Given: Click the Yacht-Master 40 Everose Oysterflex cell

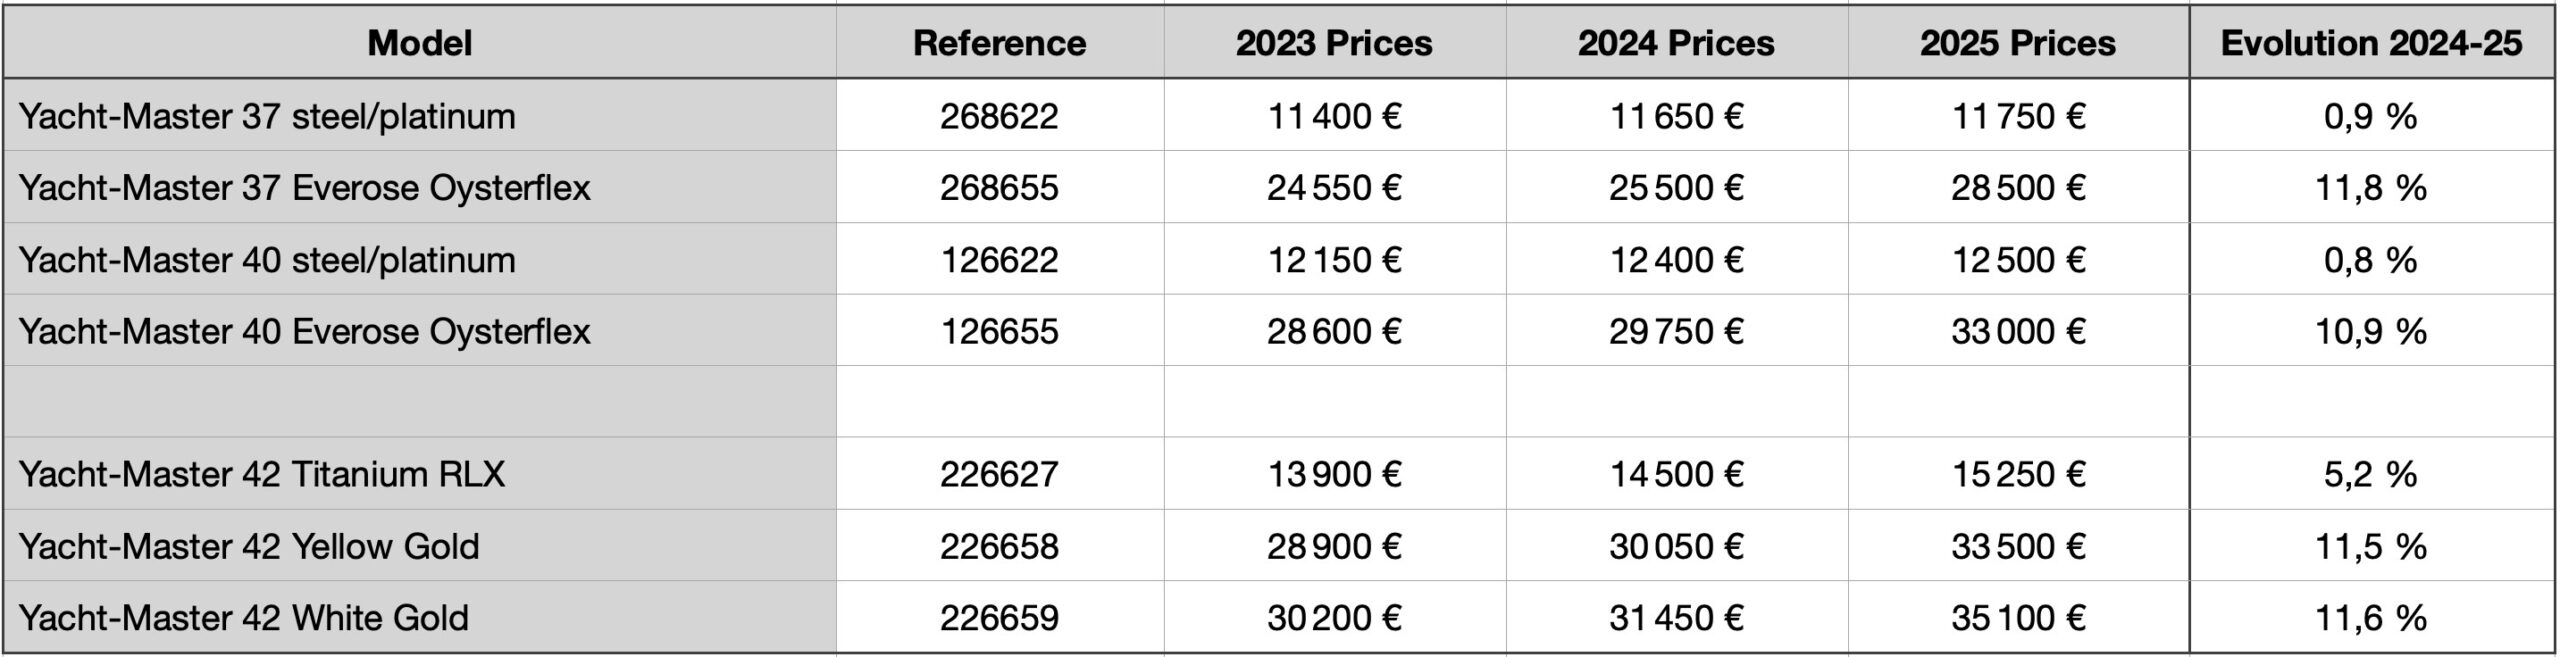Looking at the screenshot, I should click(420, 331).
